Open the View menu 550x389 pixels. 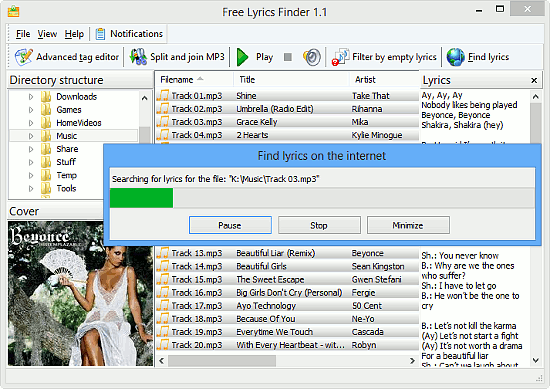pos(47,34)
